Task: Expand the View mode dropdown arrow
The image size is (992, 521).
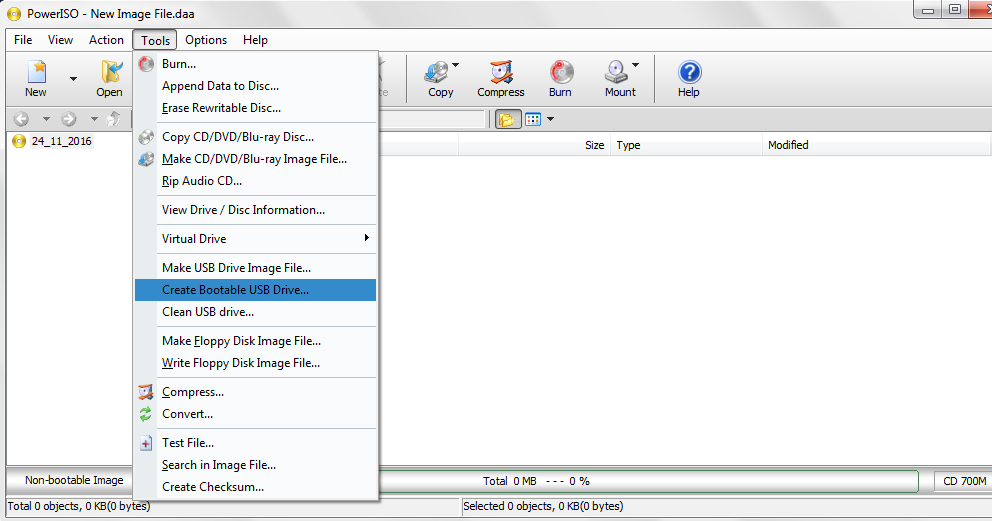Action: pyautogui.click(x=550, y=119)
